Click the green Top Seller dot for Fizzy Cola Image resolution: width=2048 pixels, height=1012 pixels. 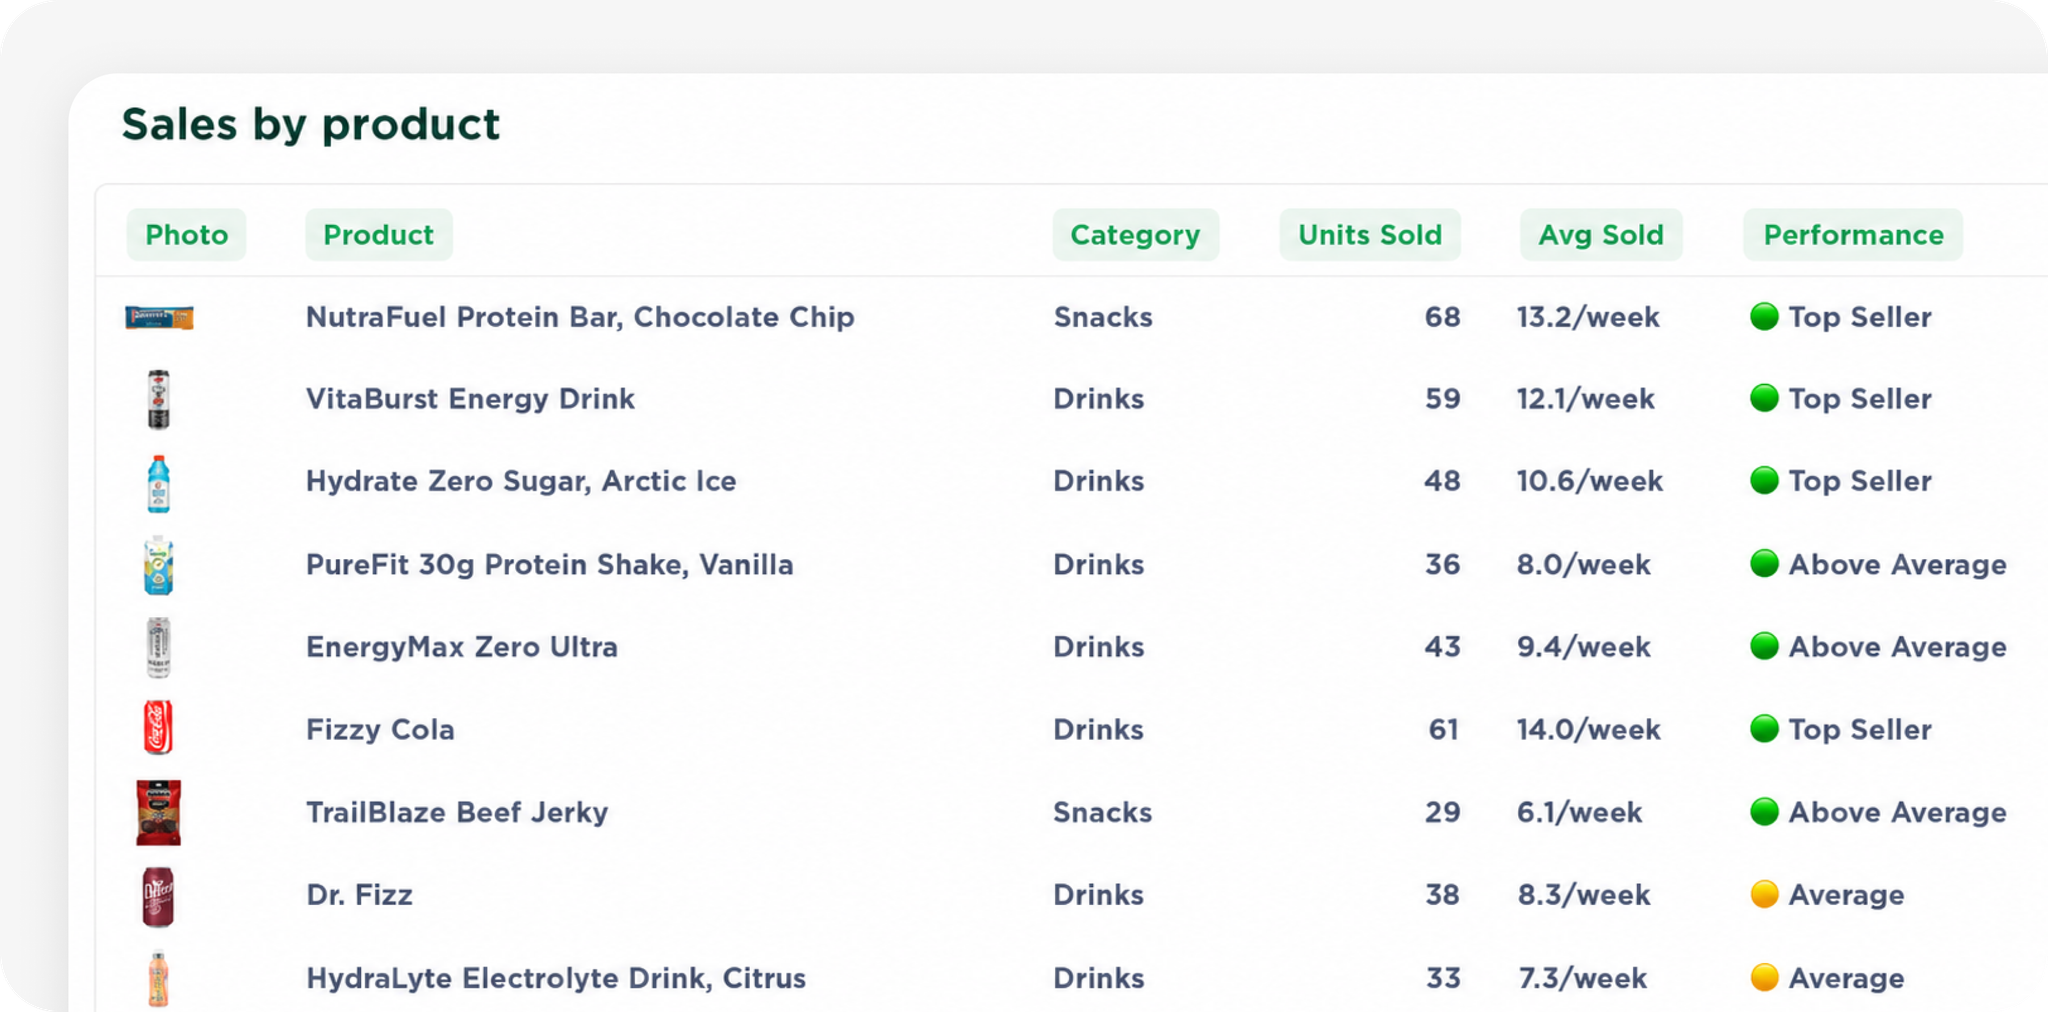click(x=1764, y=729)
